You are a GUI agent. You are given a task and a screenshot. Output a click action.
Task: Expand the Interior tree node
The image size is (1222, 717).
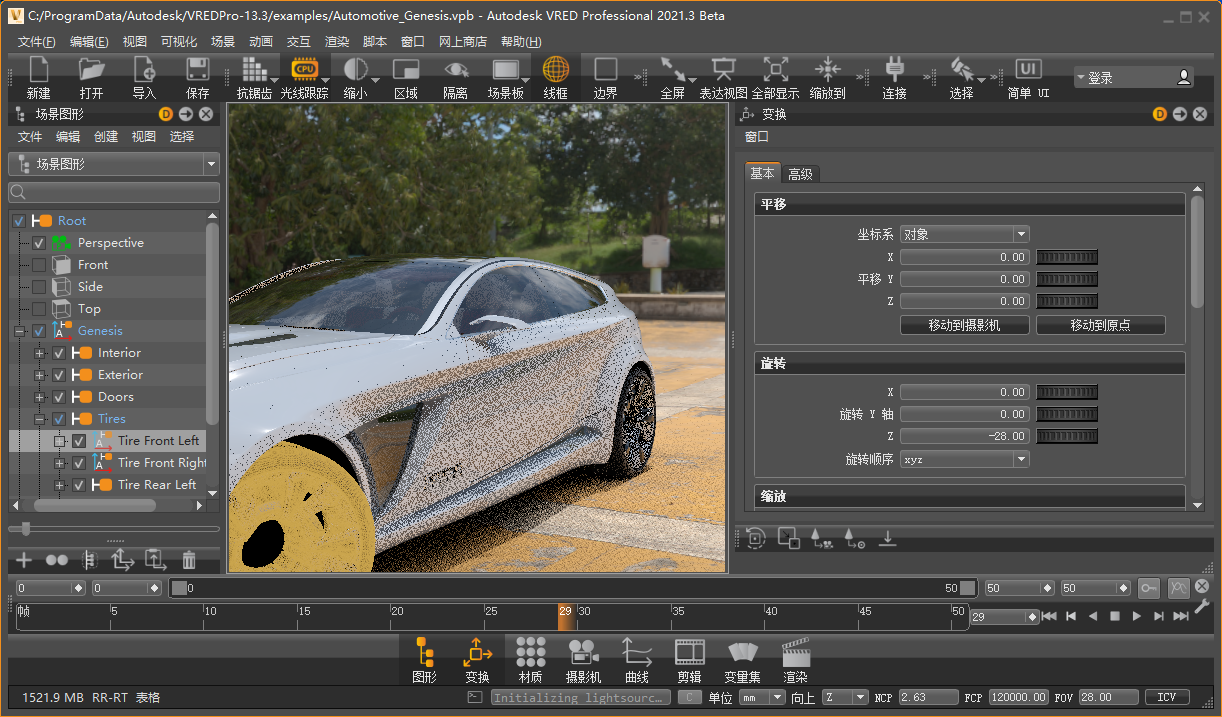(x=40, y=353)
